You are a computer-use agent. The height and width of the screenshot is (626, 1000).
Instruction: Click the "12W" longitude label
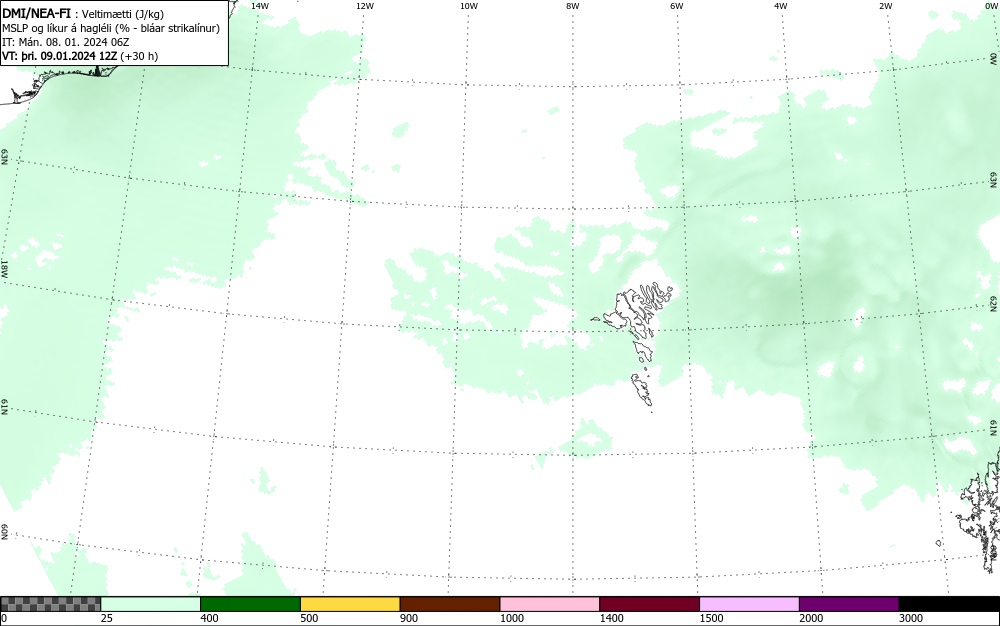(x=365, y=6)
